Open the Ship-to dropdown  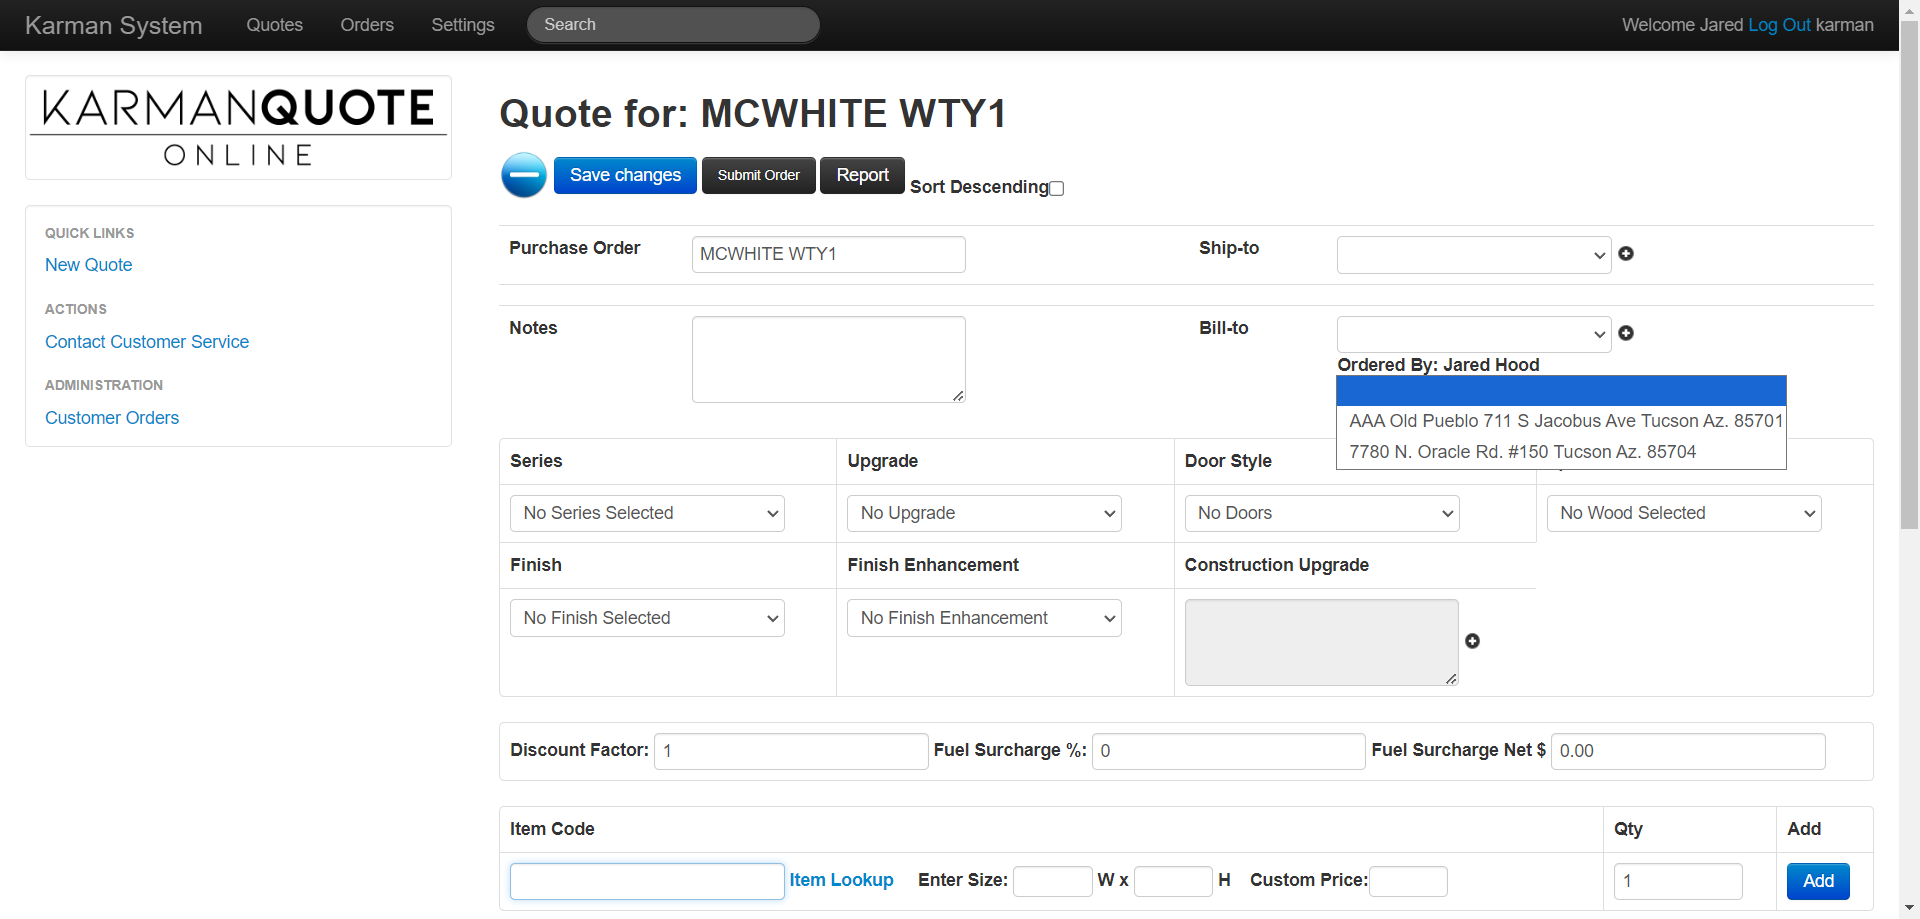tap(1474, 255)
